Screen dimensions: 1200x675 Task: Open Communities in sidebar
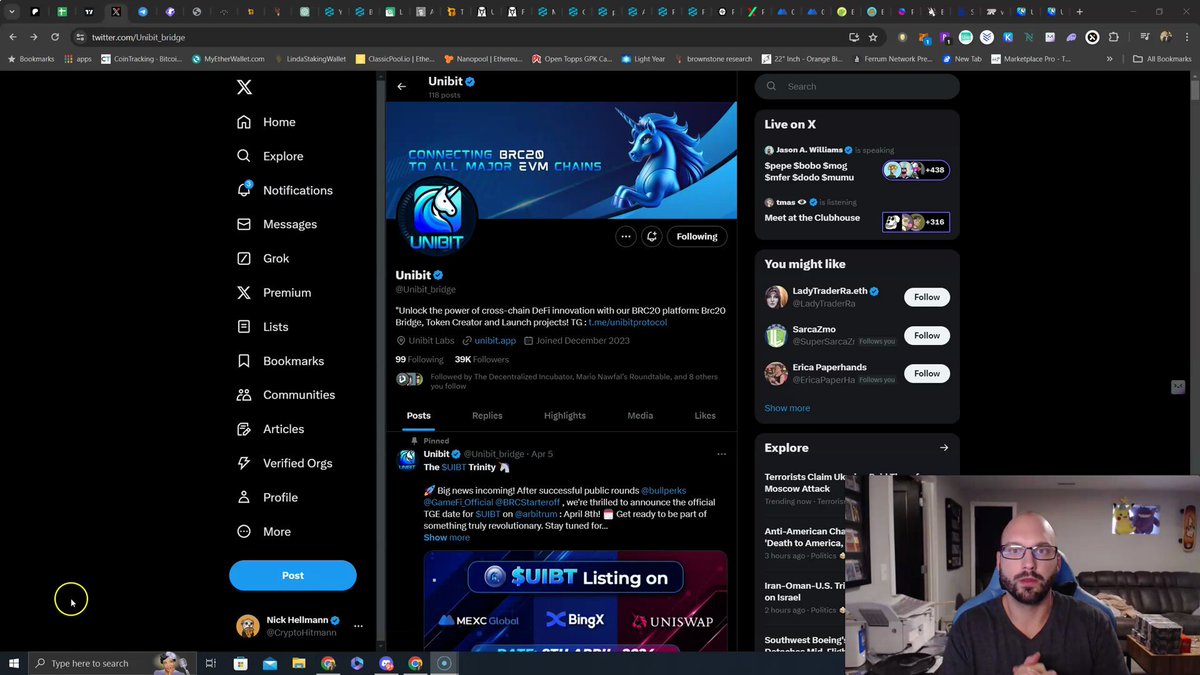[x=285, y=395]
